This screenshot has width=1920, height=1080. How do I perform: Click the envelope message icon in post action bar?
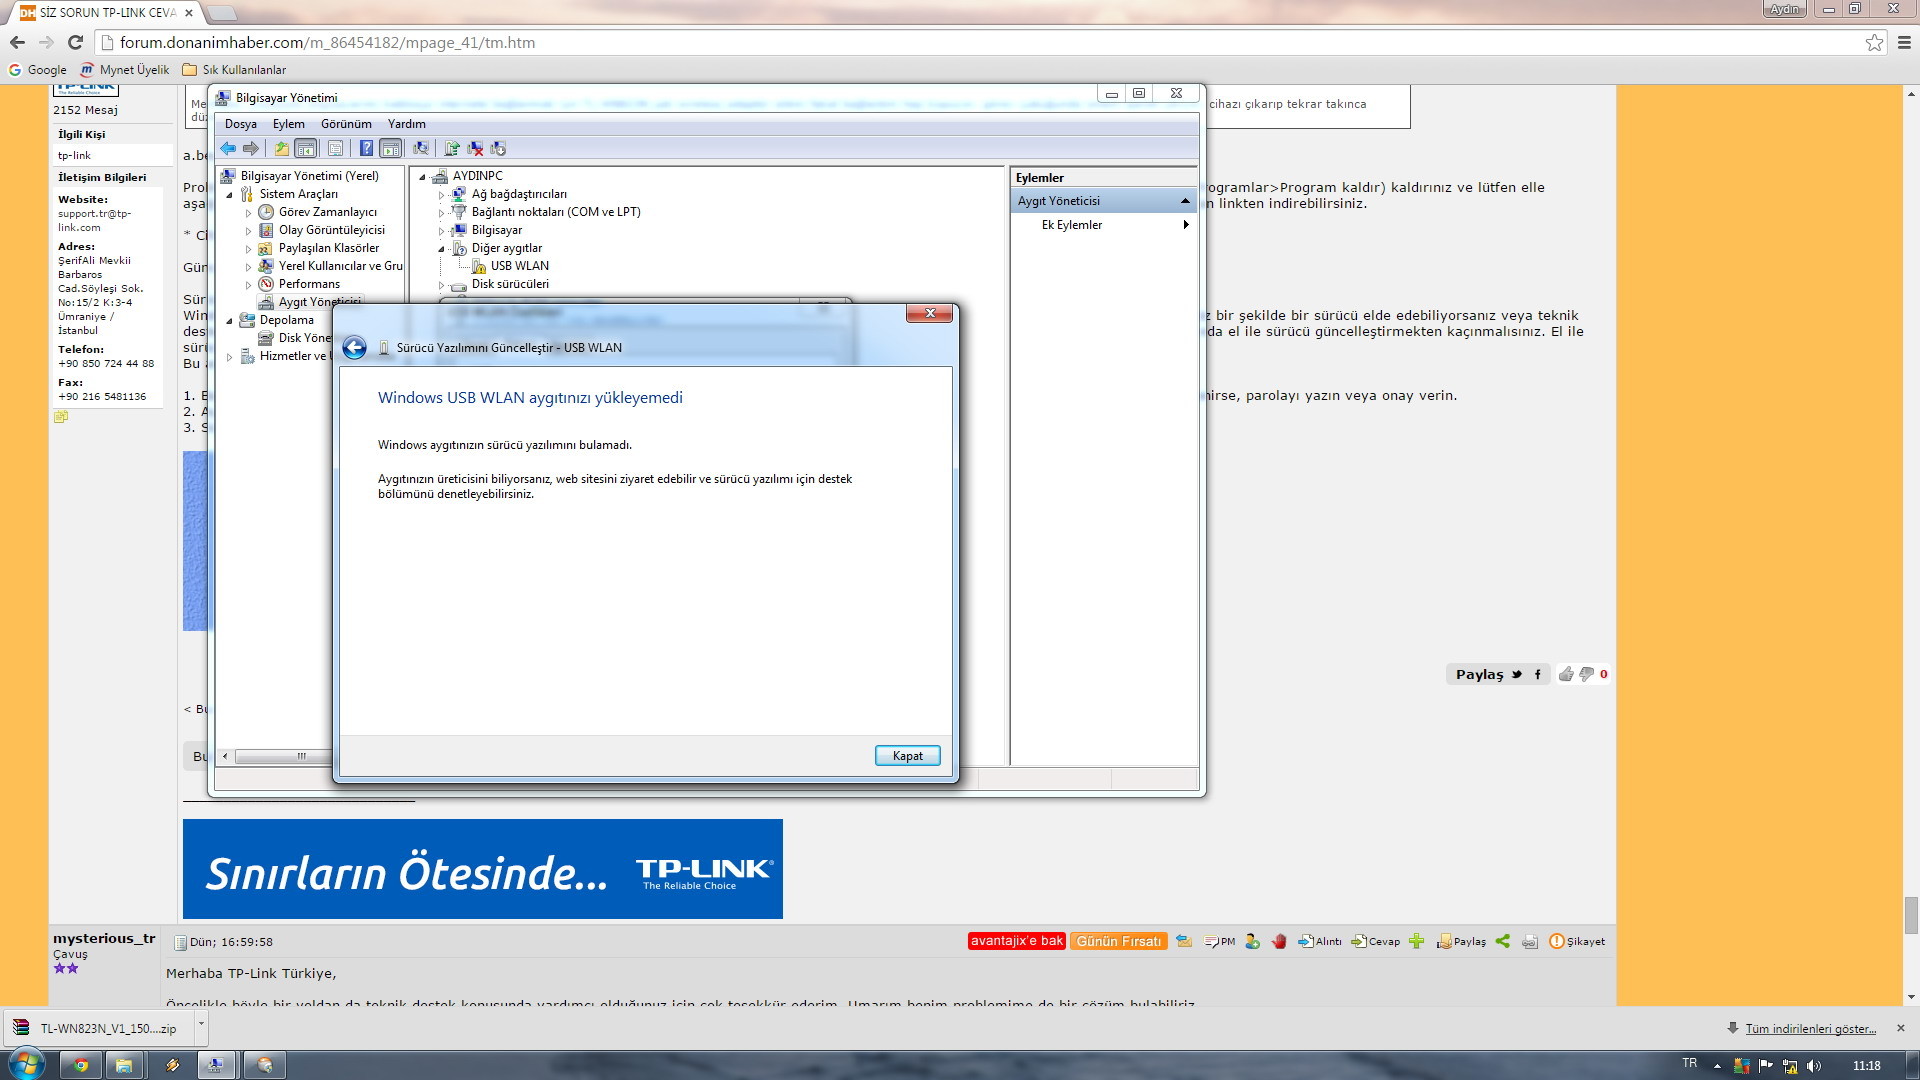[1184, 941]
